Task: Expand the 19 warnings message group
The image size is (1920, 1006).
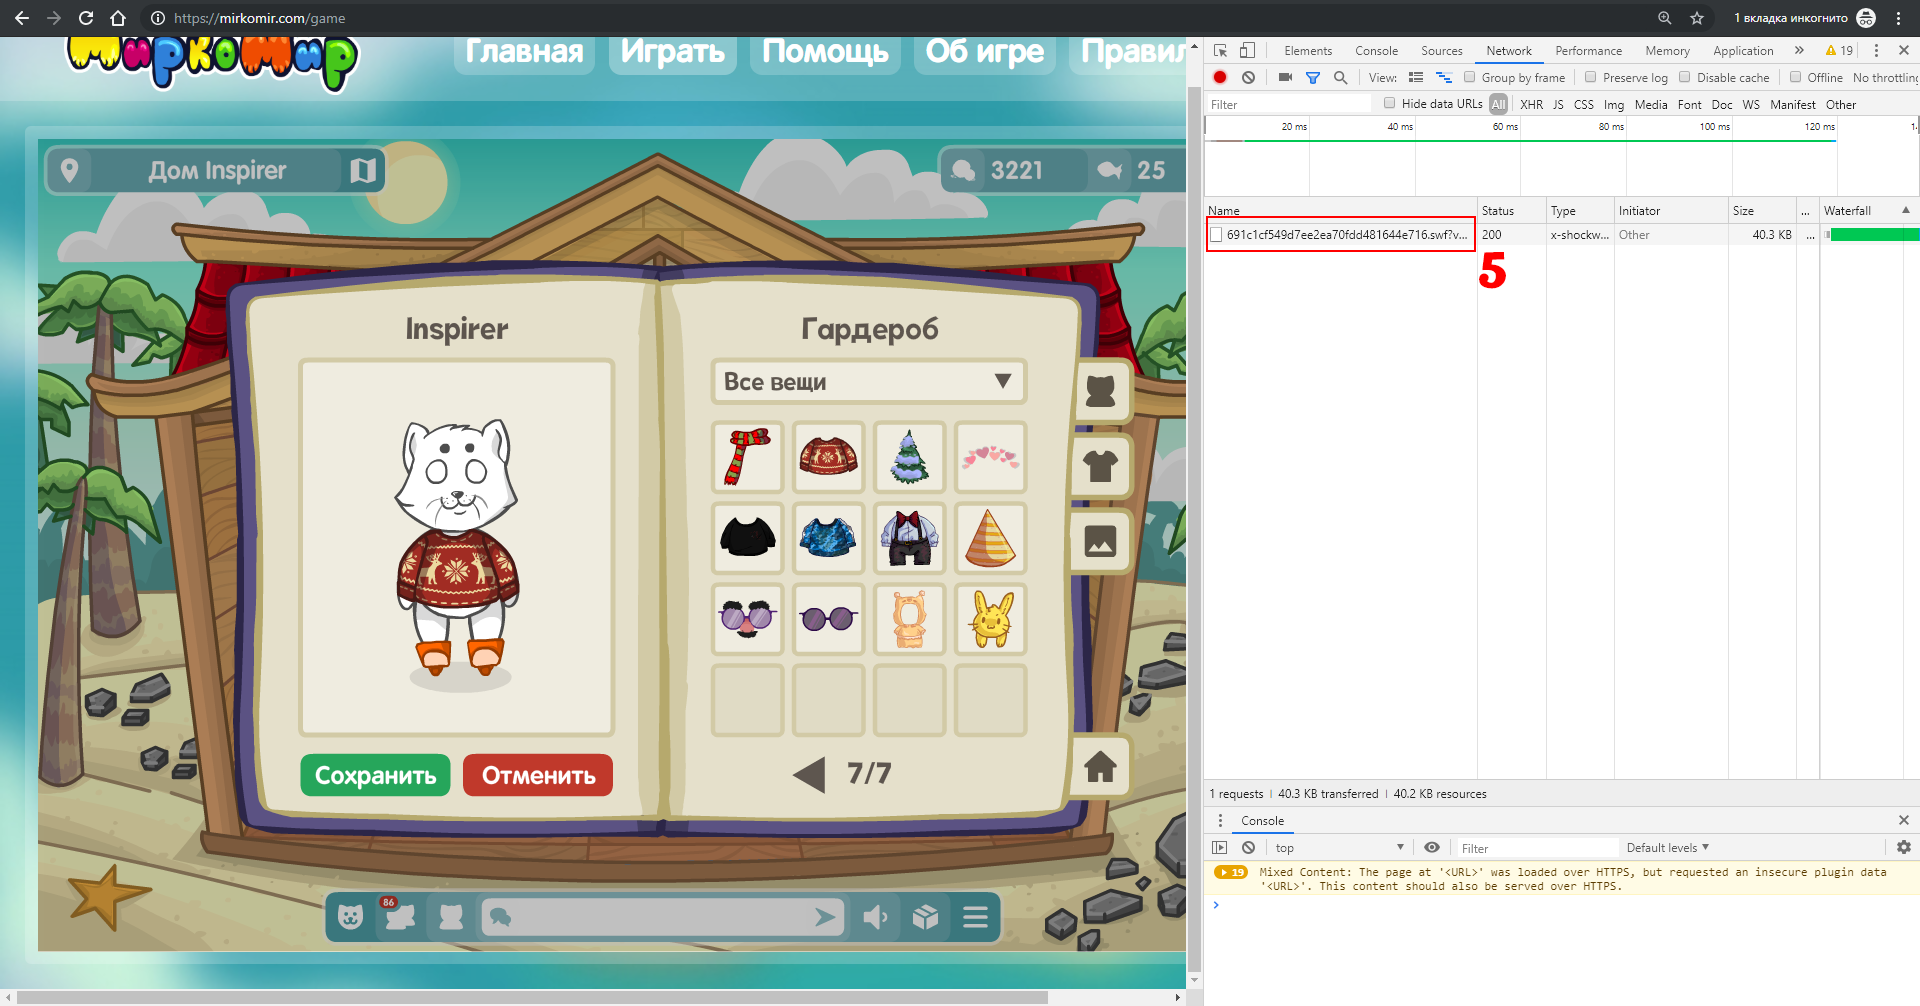Action: (1231, 872)
